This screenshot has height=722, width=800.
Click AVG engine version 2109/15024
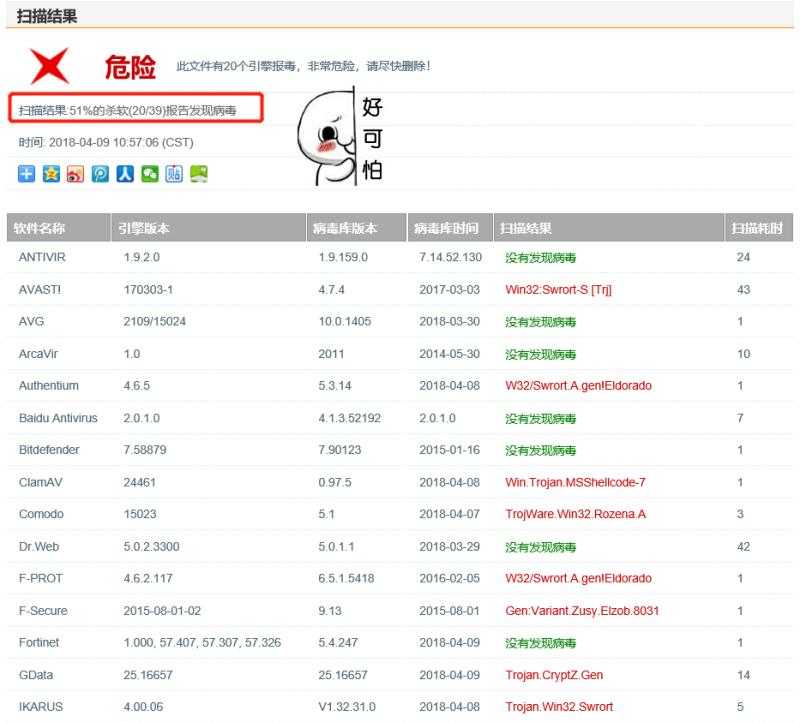[x=154, y=321]
